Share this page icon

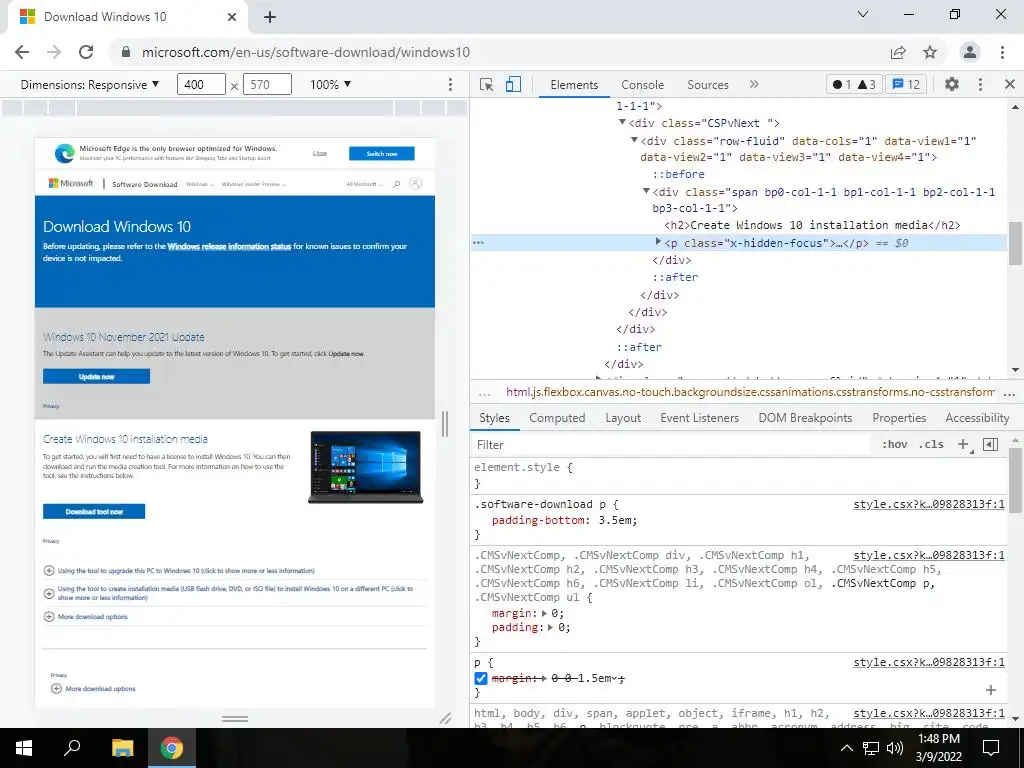898,52
